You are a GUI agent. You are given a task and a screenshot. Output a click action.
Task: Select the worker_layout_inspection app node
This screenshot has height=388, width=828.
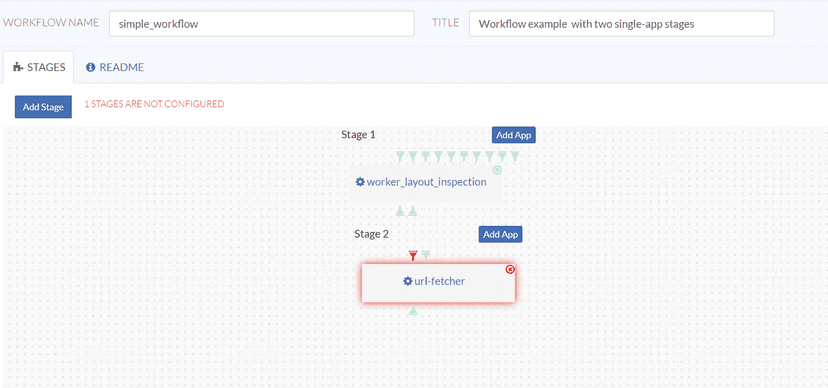[425, 183]
